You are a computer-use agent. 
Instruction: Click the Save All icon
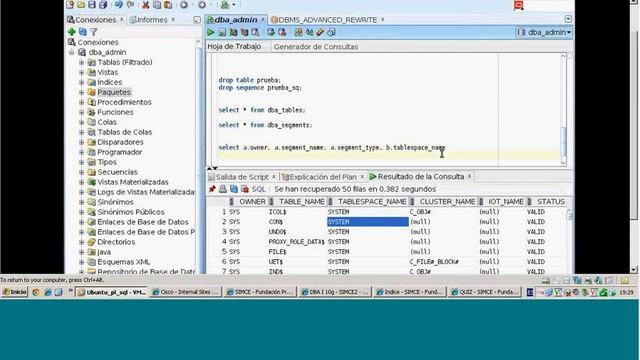(103, 4)
